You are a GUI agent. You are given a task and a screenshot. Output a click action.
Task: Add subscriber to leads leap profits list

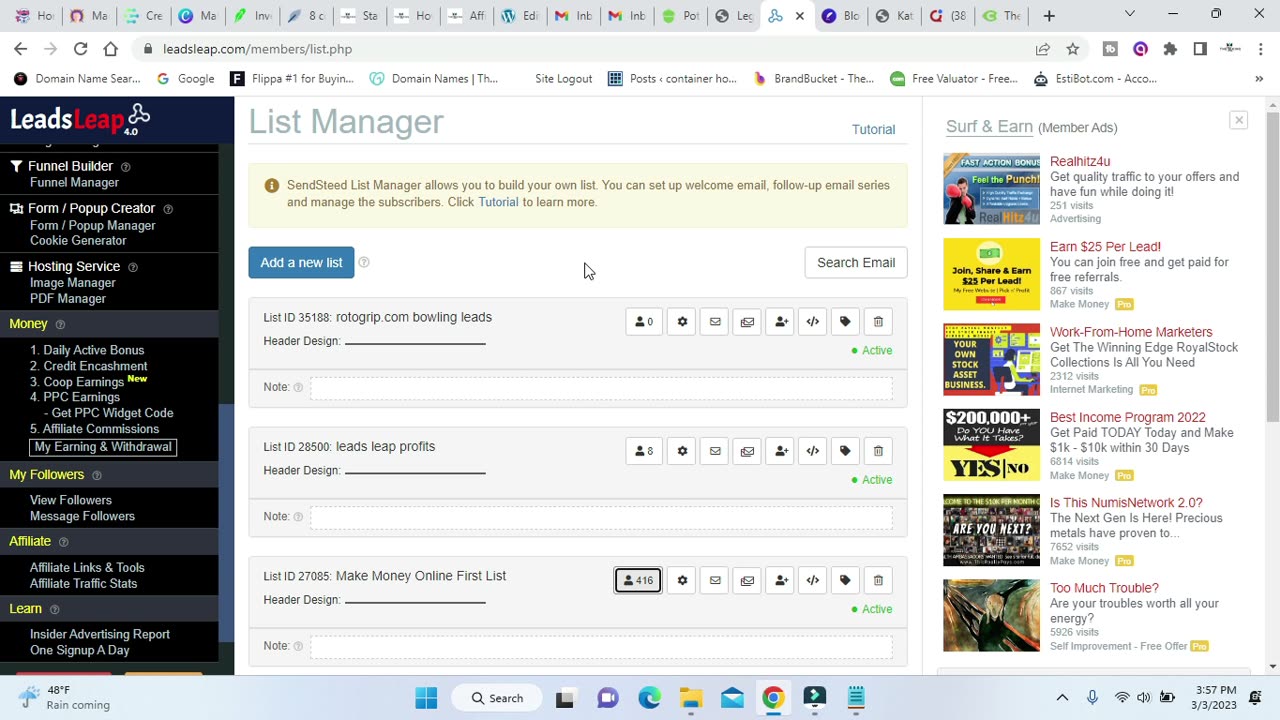[x=780, y=451]
